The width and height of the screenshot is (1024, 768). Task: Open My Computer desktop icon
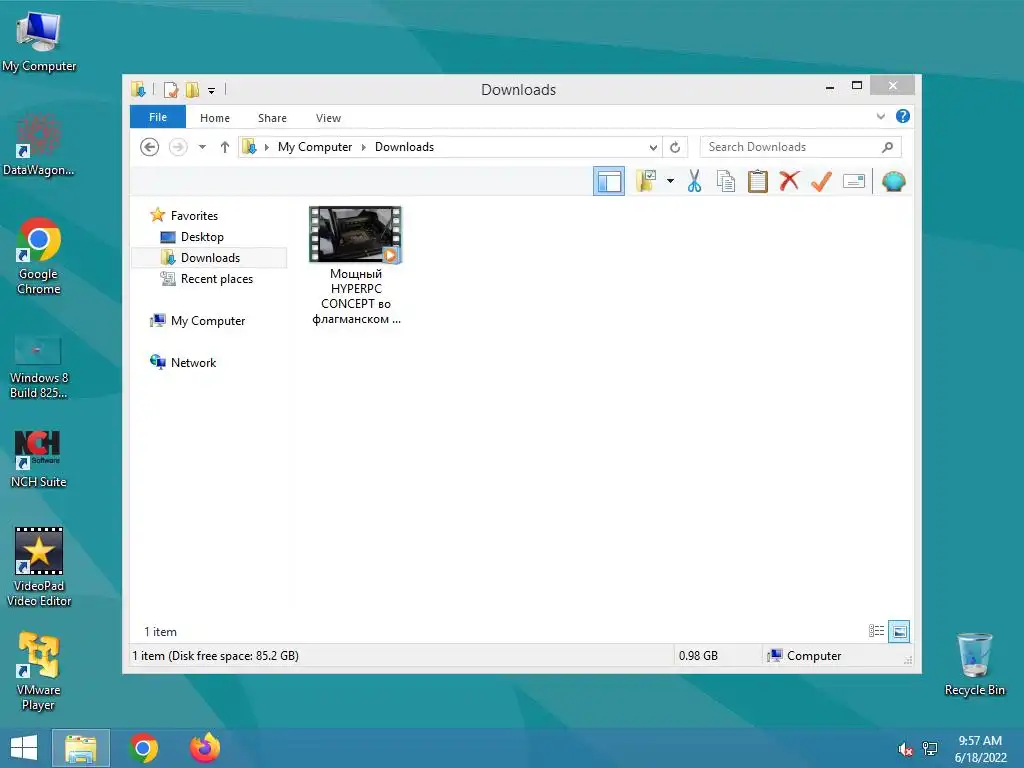[x=39, y=42]
